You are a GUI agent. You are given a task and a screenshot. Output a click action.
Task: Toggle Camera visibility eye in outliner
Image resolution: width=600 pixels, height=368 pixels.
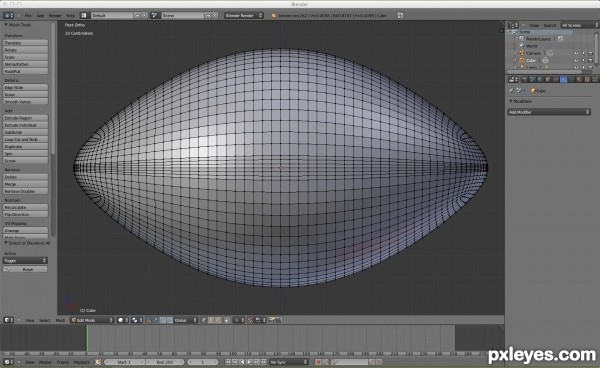point(576,53)
